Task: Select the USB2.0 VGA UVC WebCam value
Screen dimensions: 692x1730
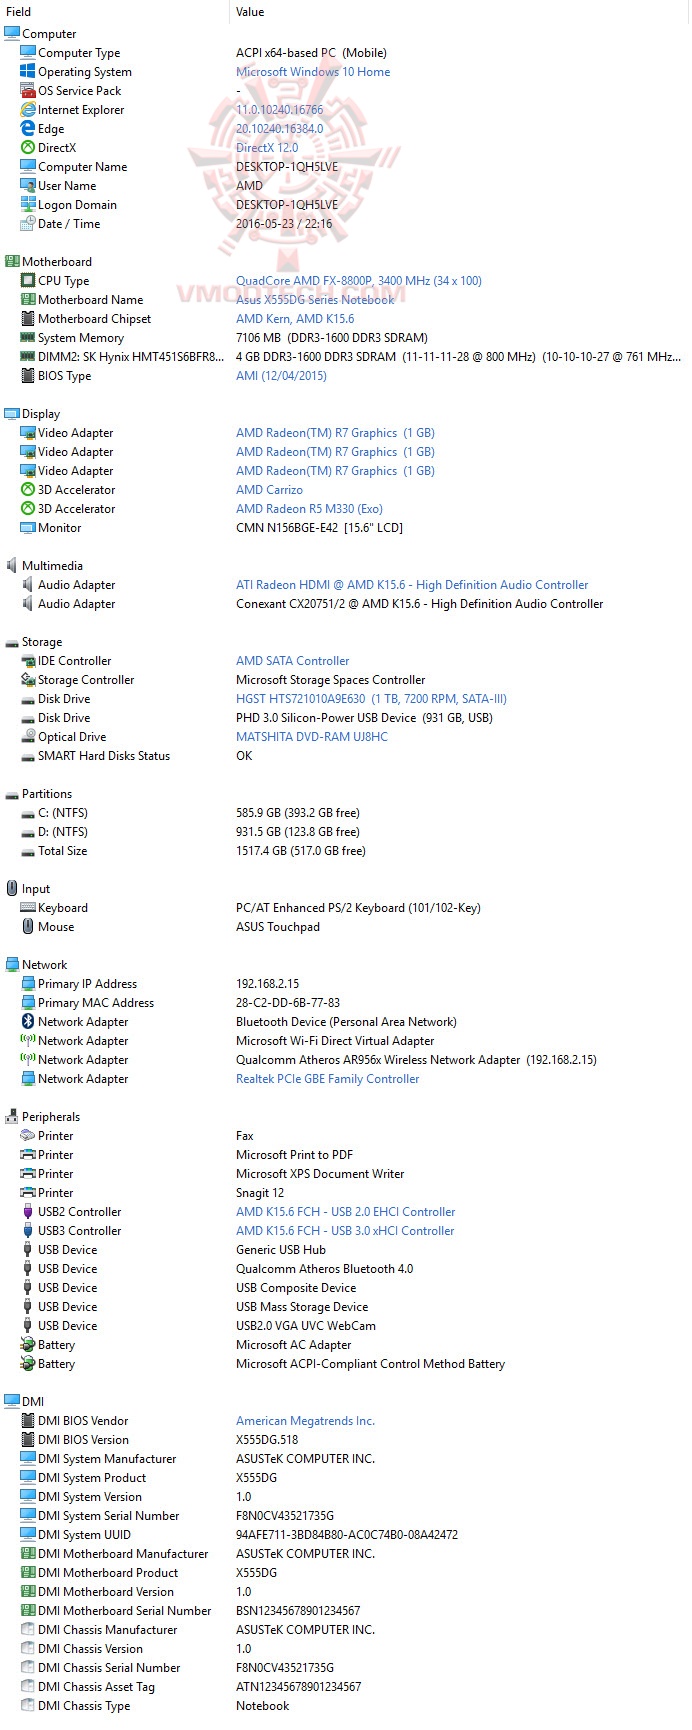Action: tap(306, 1326)
